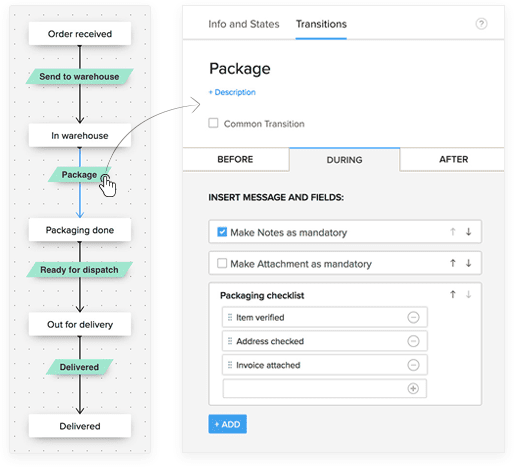The height and width of the screenshot is (467, 514).
Task: Remove the Address checked checklist entry
Action: click(x=413, y=341)
